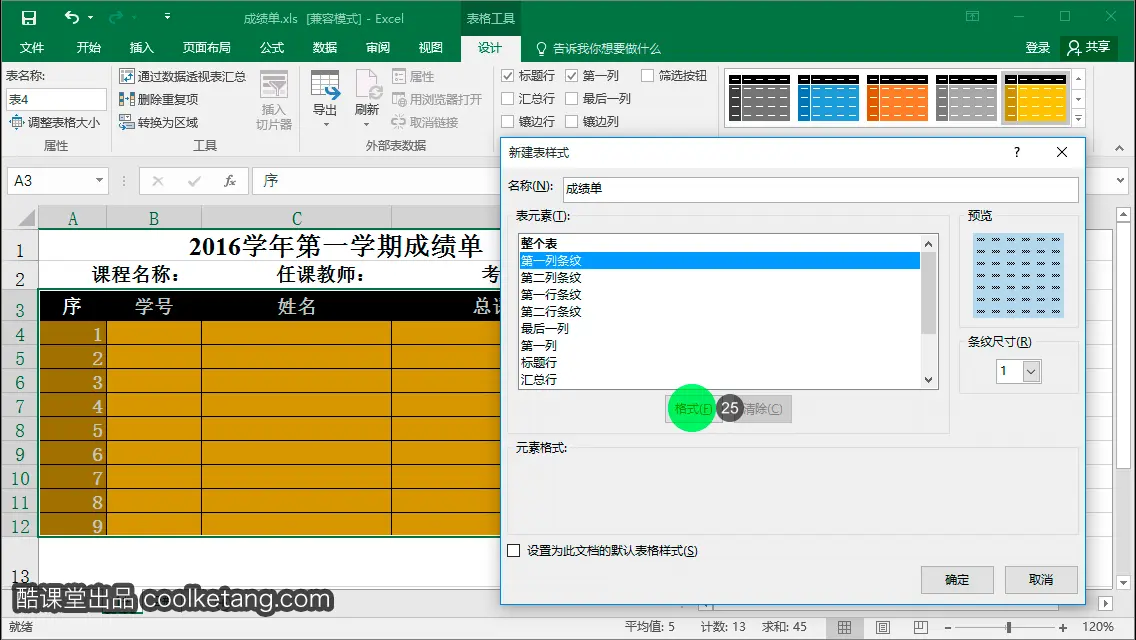Click the 取消 button
The height and width of the screenshot is (640, 1136).
[x=1041, y=580]
